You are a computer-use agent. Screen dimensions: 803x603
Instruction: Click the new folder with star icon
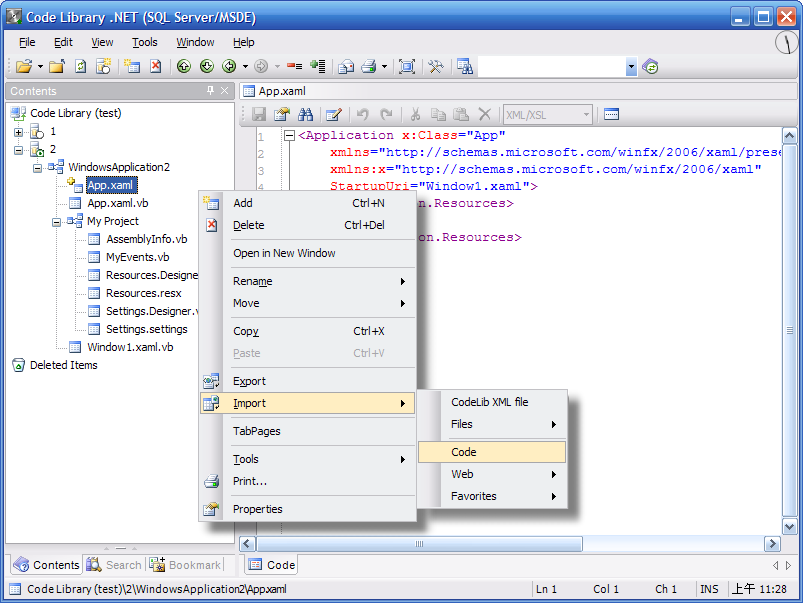pyautogui.click(x=103, y=67)
